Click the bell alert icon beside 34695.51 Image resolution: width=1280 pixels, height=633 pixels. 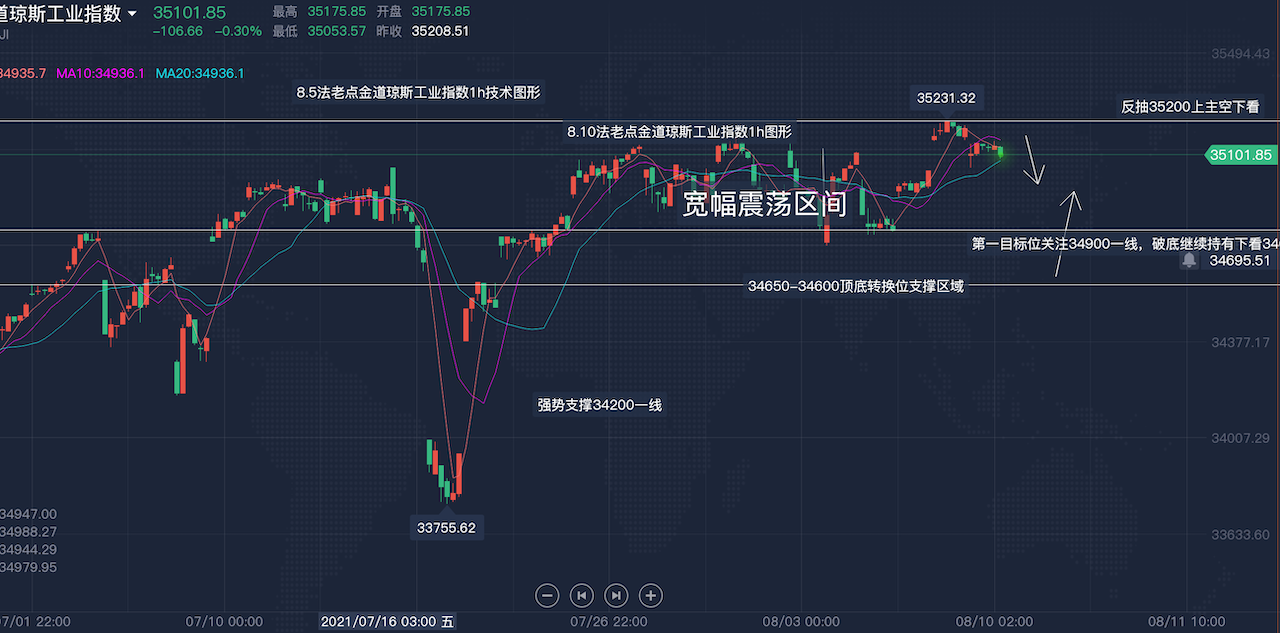(x=1189, y=260)
